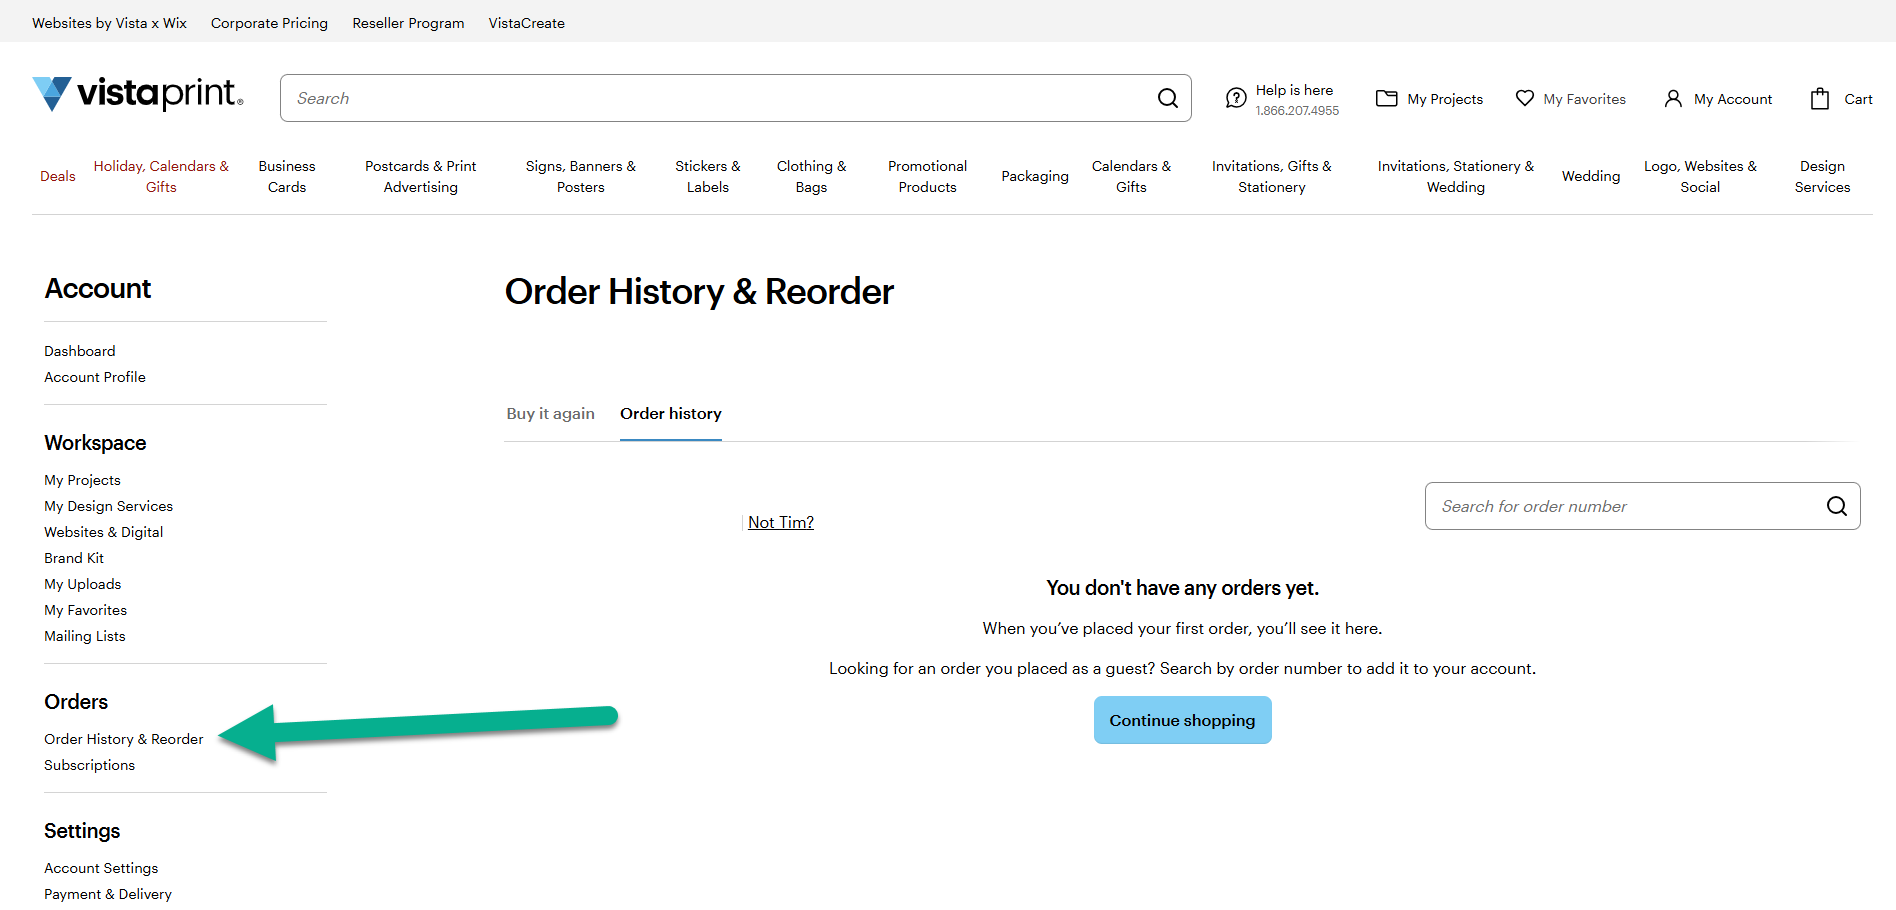
Task: Open My Design Services in sidebar
Action: click(108, 506)
